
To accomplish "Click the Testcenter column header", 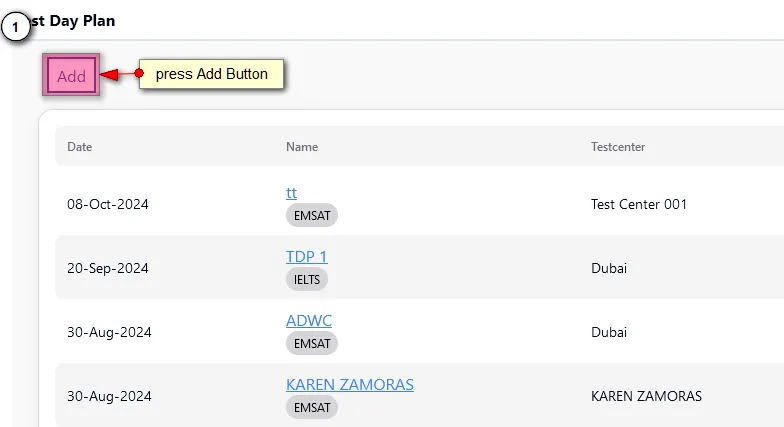I will [617, 147].
